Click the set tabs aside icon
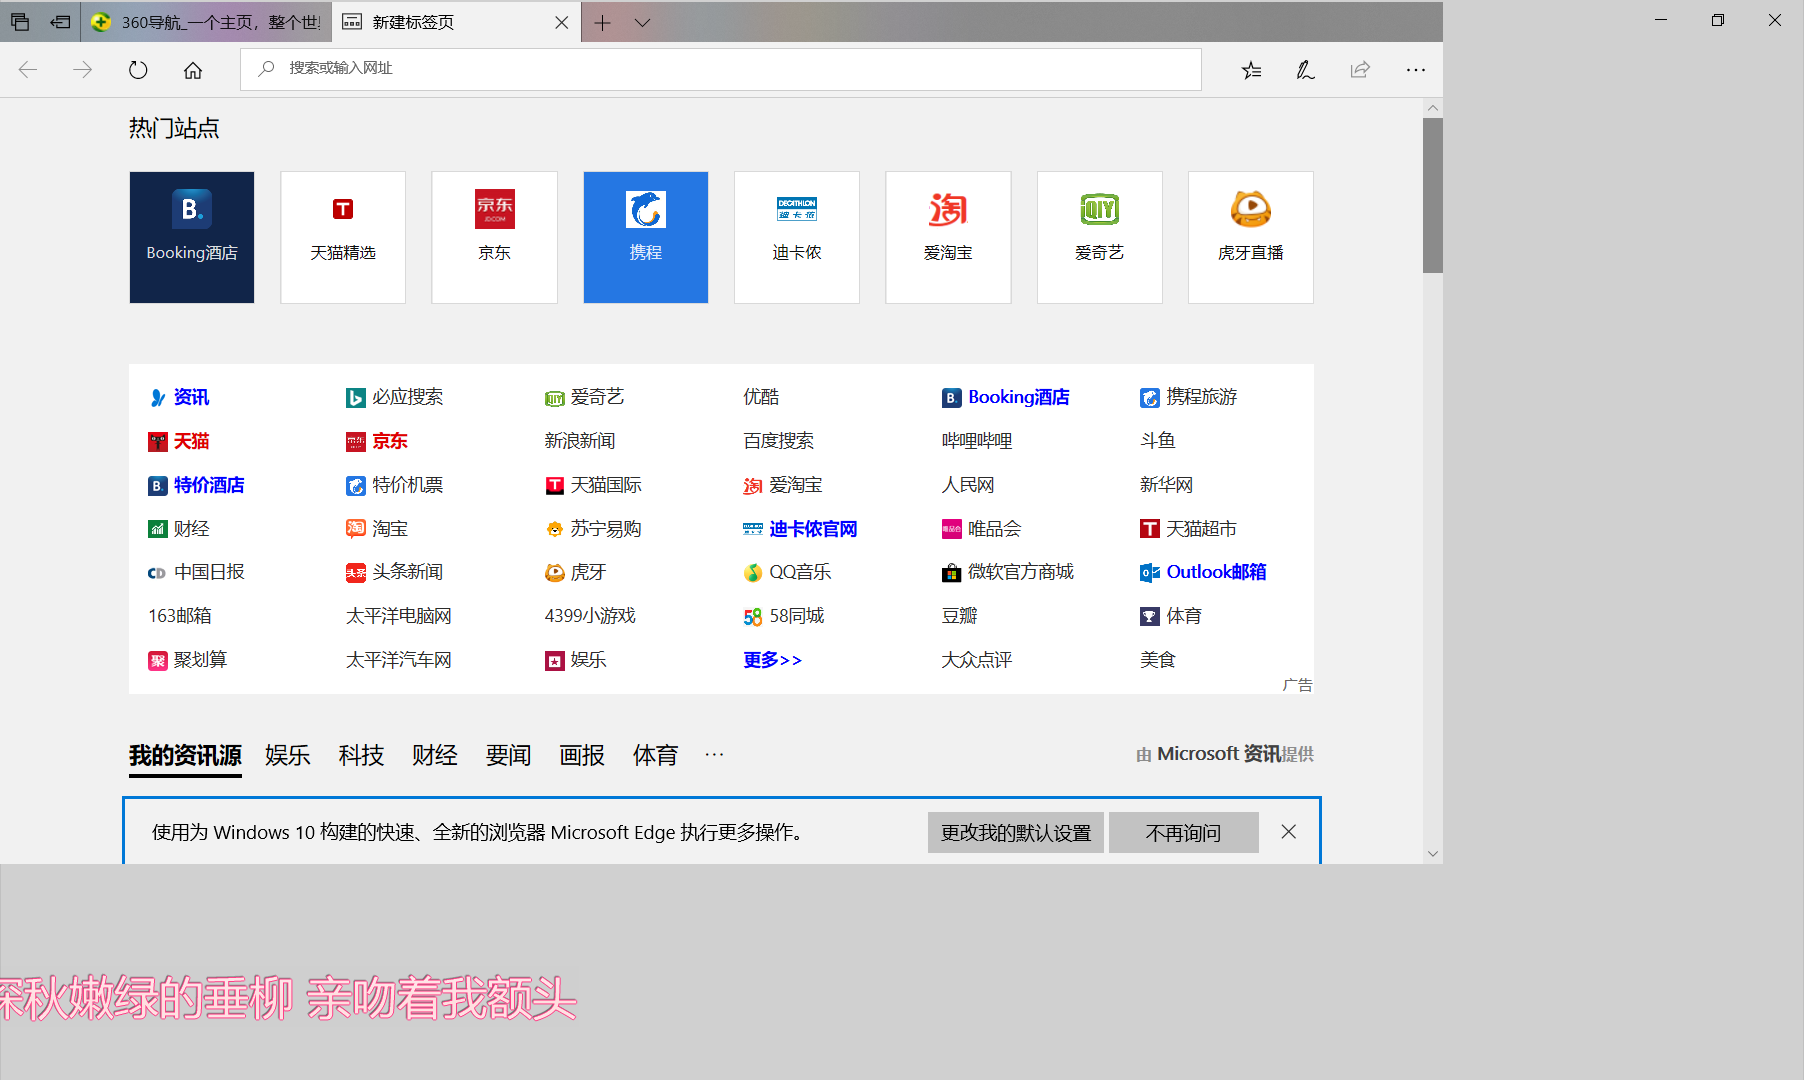This screenshot has width=1804, height=1080. (60, 22)
